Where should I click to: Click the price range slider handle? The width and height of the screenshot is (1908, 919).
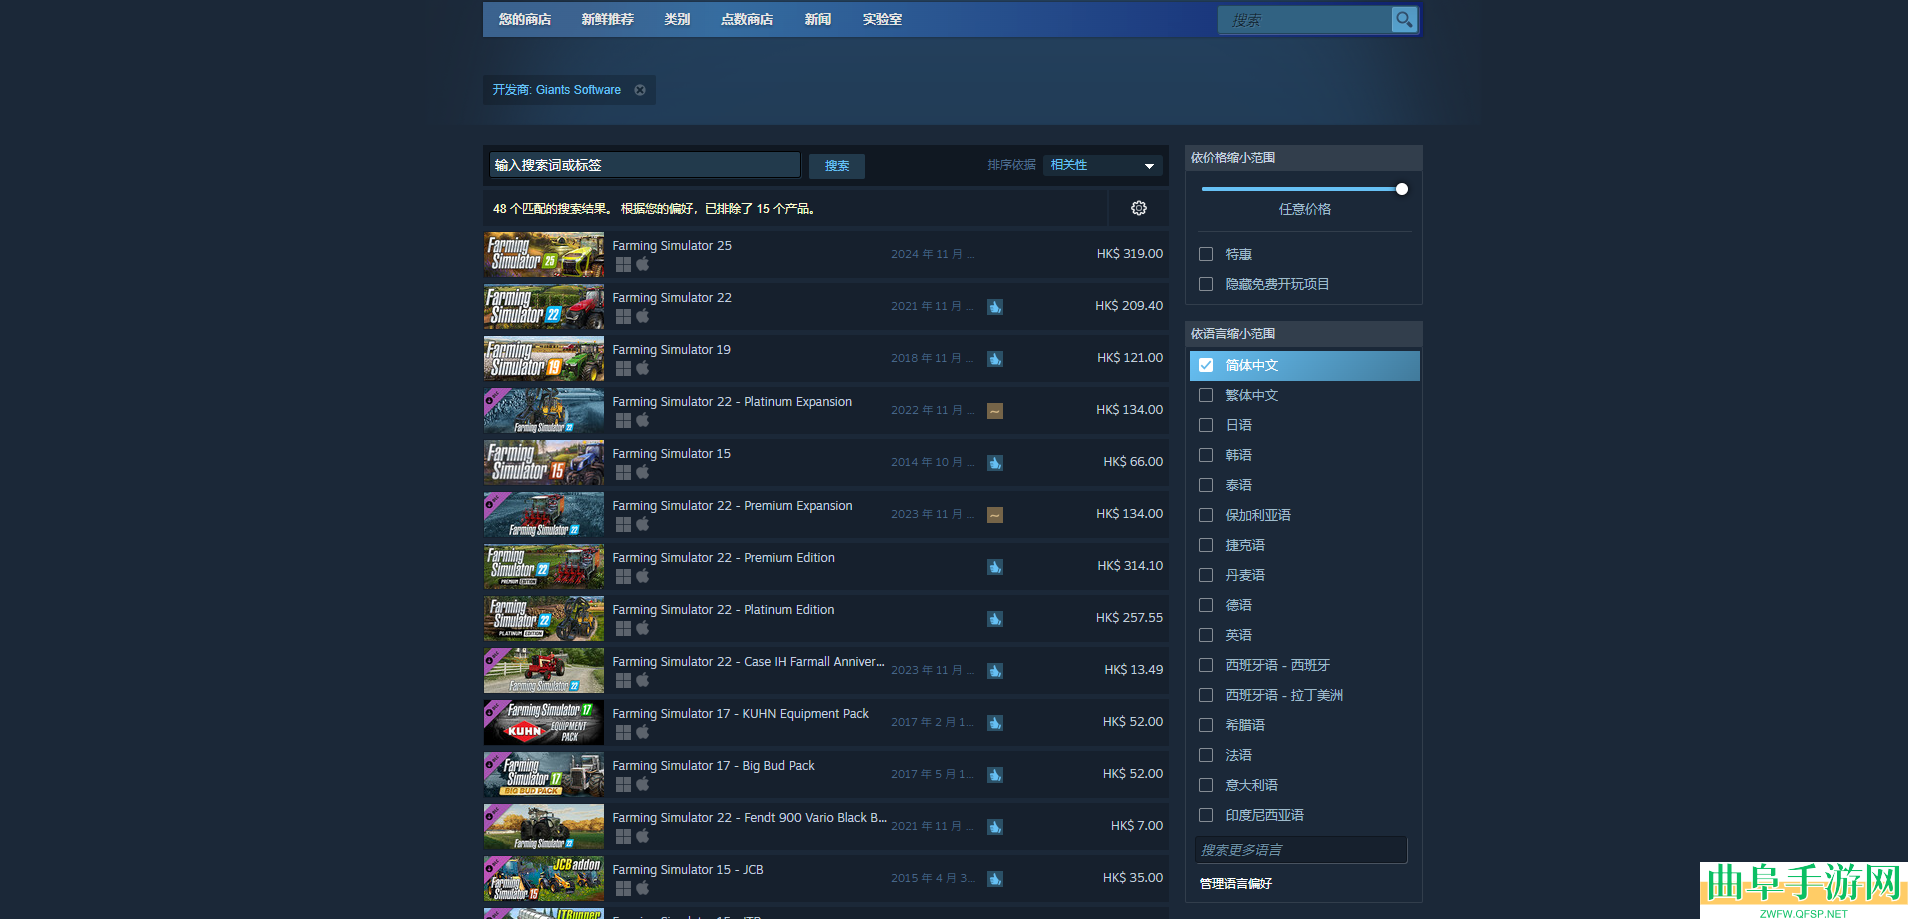[1401, 189]
